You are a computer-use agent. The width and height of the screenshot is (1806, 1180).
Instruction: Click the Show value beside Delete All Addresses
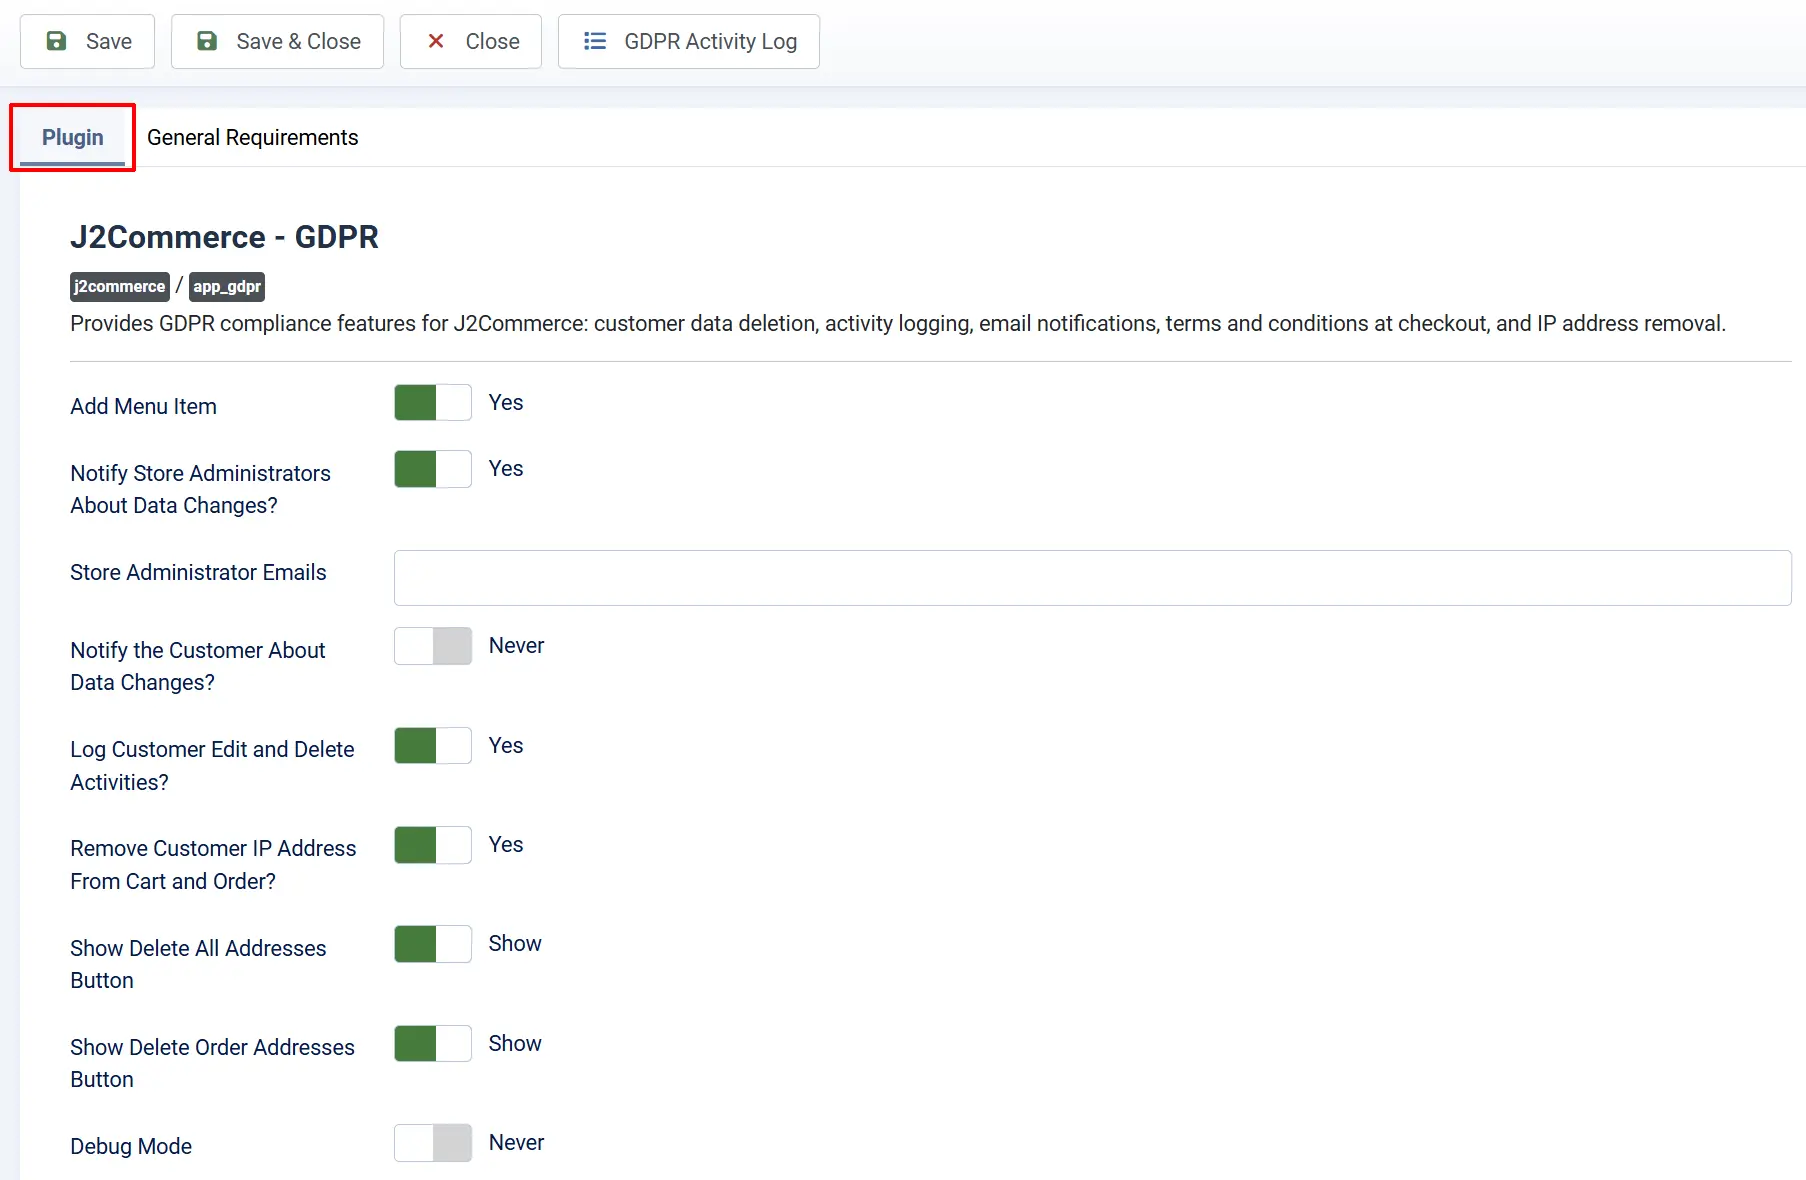pos(515,944)
